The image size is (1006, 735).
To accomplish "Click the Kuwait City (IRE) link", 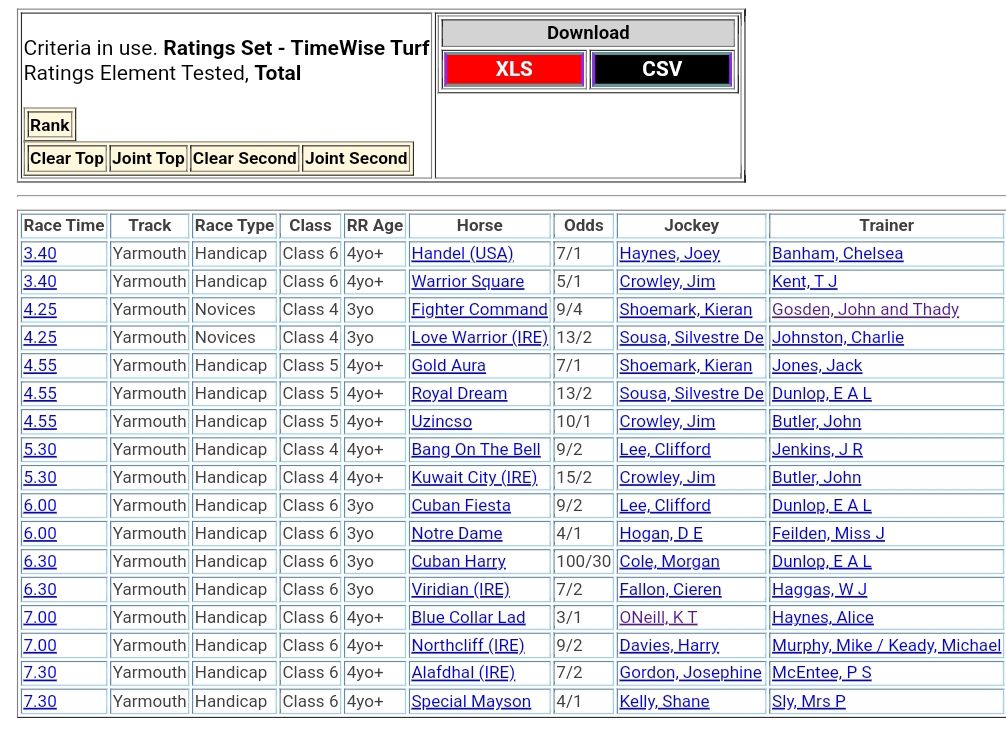I will 474,478.
